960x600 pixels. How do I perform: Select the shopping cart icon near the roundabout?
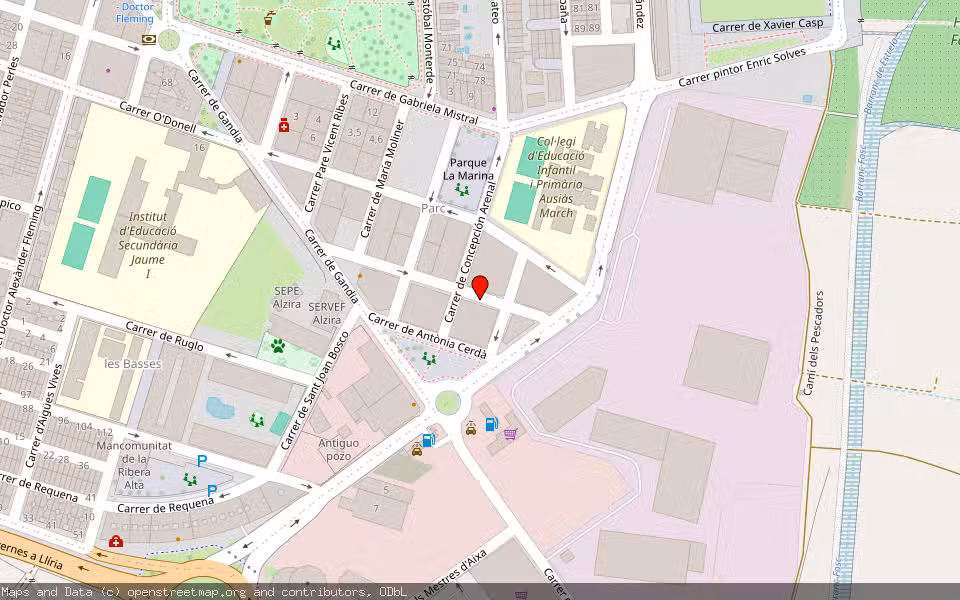[511, 434]
